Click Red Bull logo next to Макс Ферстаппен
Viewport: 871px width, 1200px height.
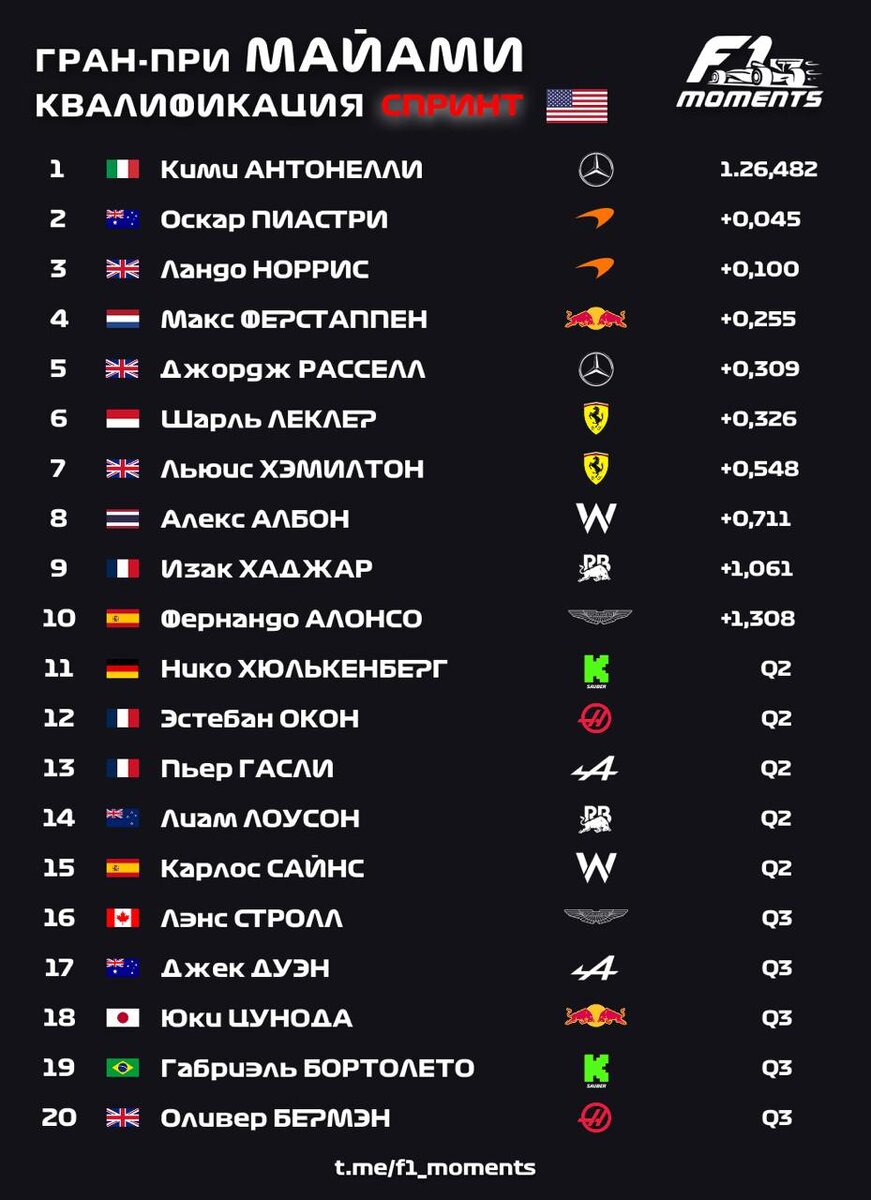[x=596, y=318]
